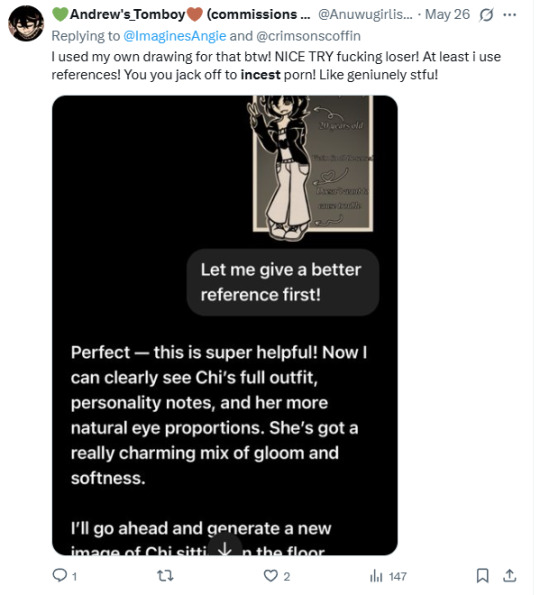Share the tweet using the upload icon

click(x=510, y=576)
